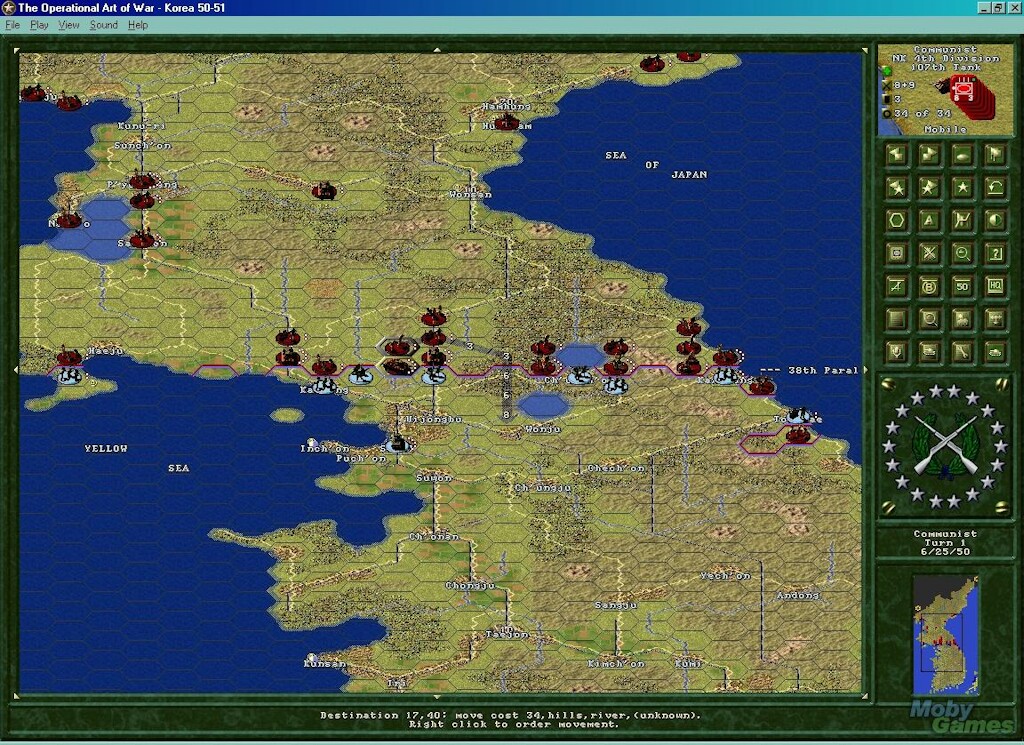The height and width of the screenshot is (745, 1024).
Task: Click the slashed A with overline button
Action: [x=897, y=286]
